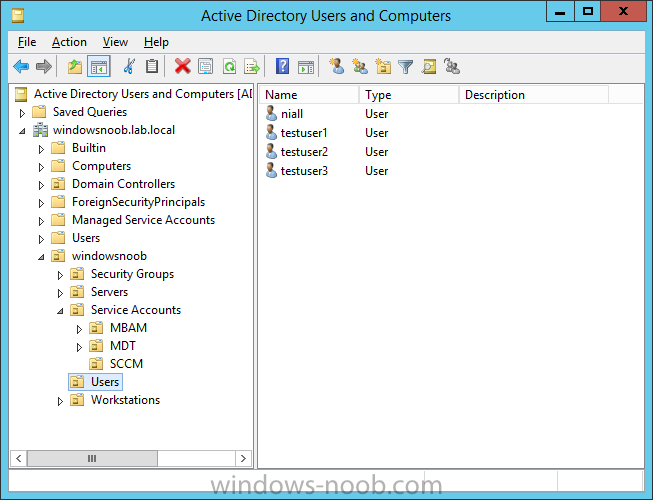Expand the Servers OU
The width and height of the screenshot is (653, 500).
coord(60,293)
